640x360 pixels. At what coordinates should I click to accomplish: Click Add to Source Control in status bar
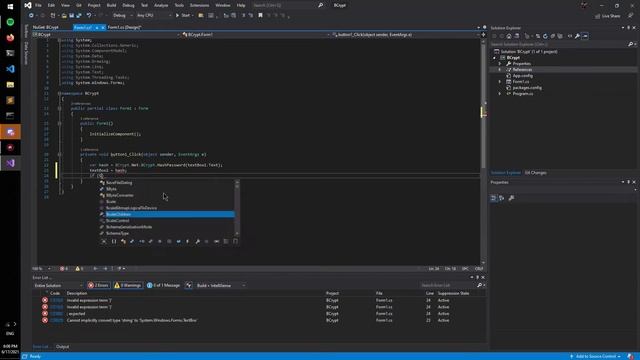pyautogui.click(x=596, y=356)
